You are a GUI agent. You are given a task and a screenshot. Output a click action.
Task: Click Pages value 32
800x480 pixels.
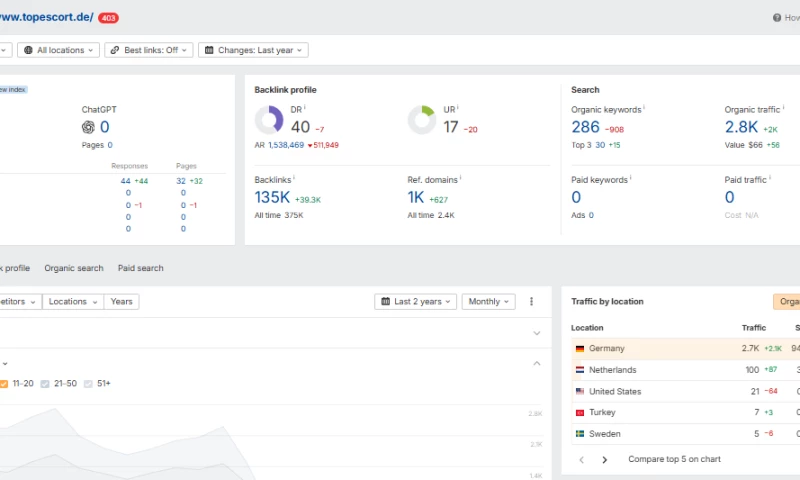tap(181, 181)
